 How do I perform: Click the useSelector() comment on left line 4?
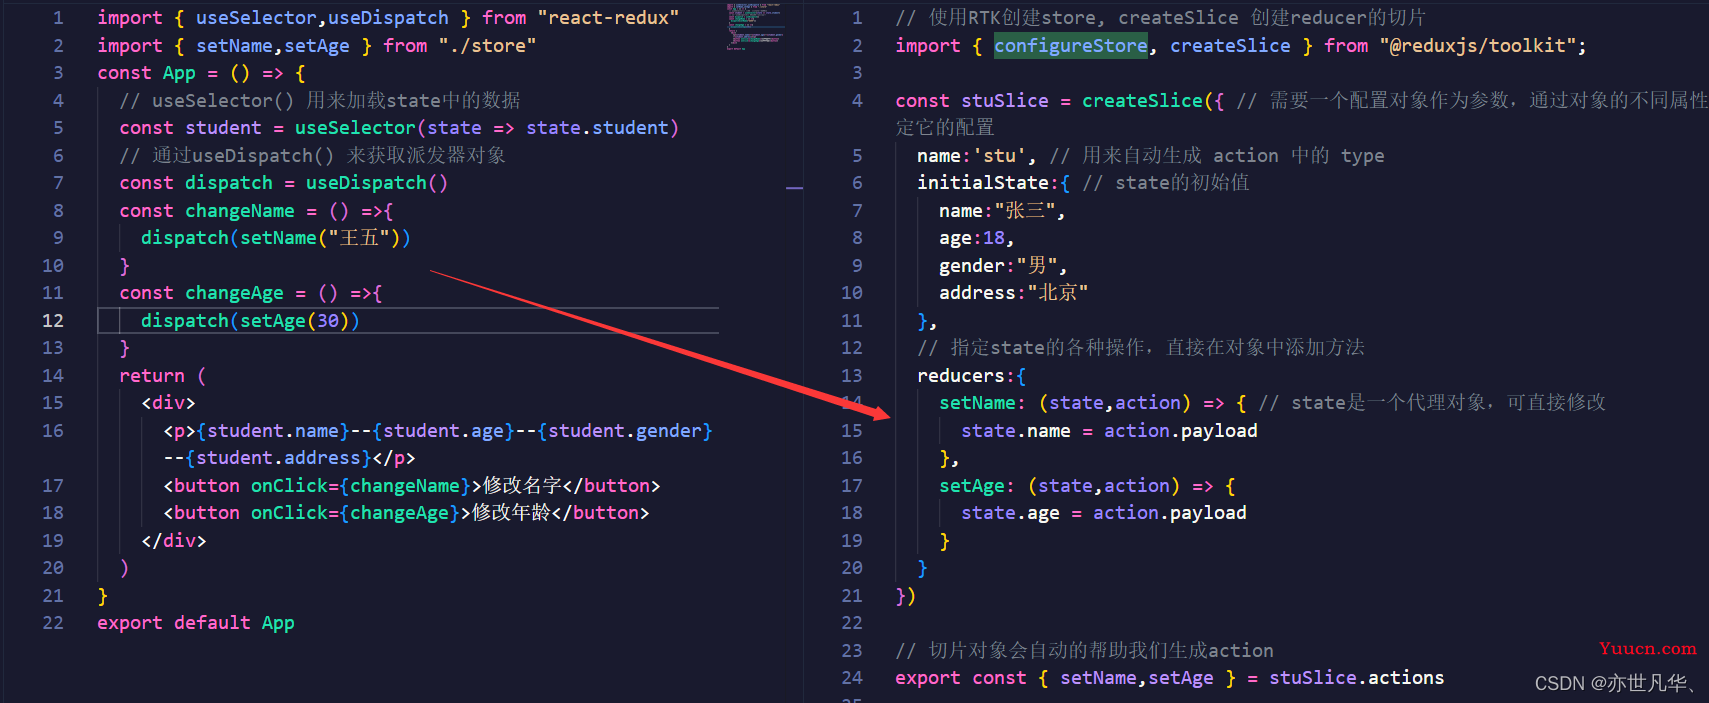coord(320,101)
